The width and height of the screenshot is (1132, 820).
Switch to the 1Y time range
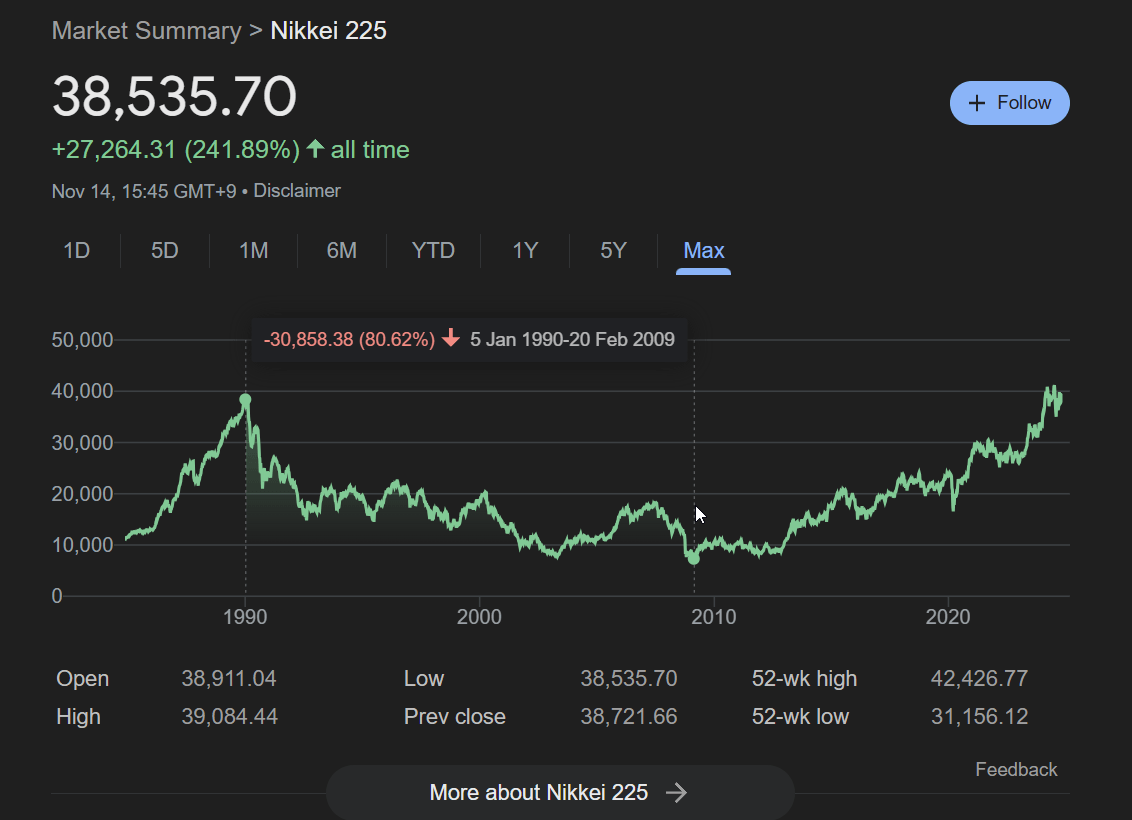click(524, 250)
